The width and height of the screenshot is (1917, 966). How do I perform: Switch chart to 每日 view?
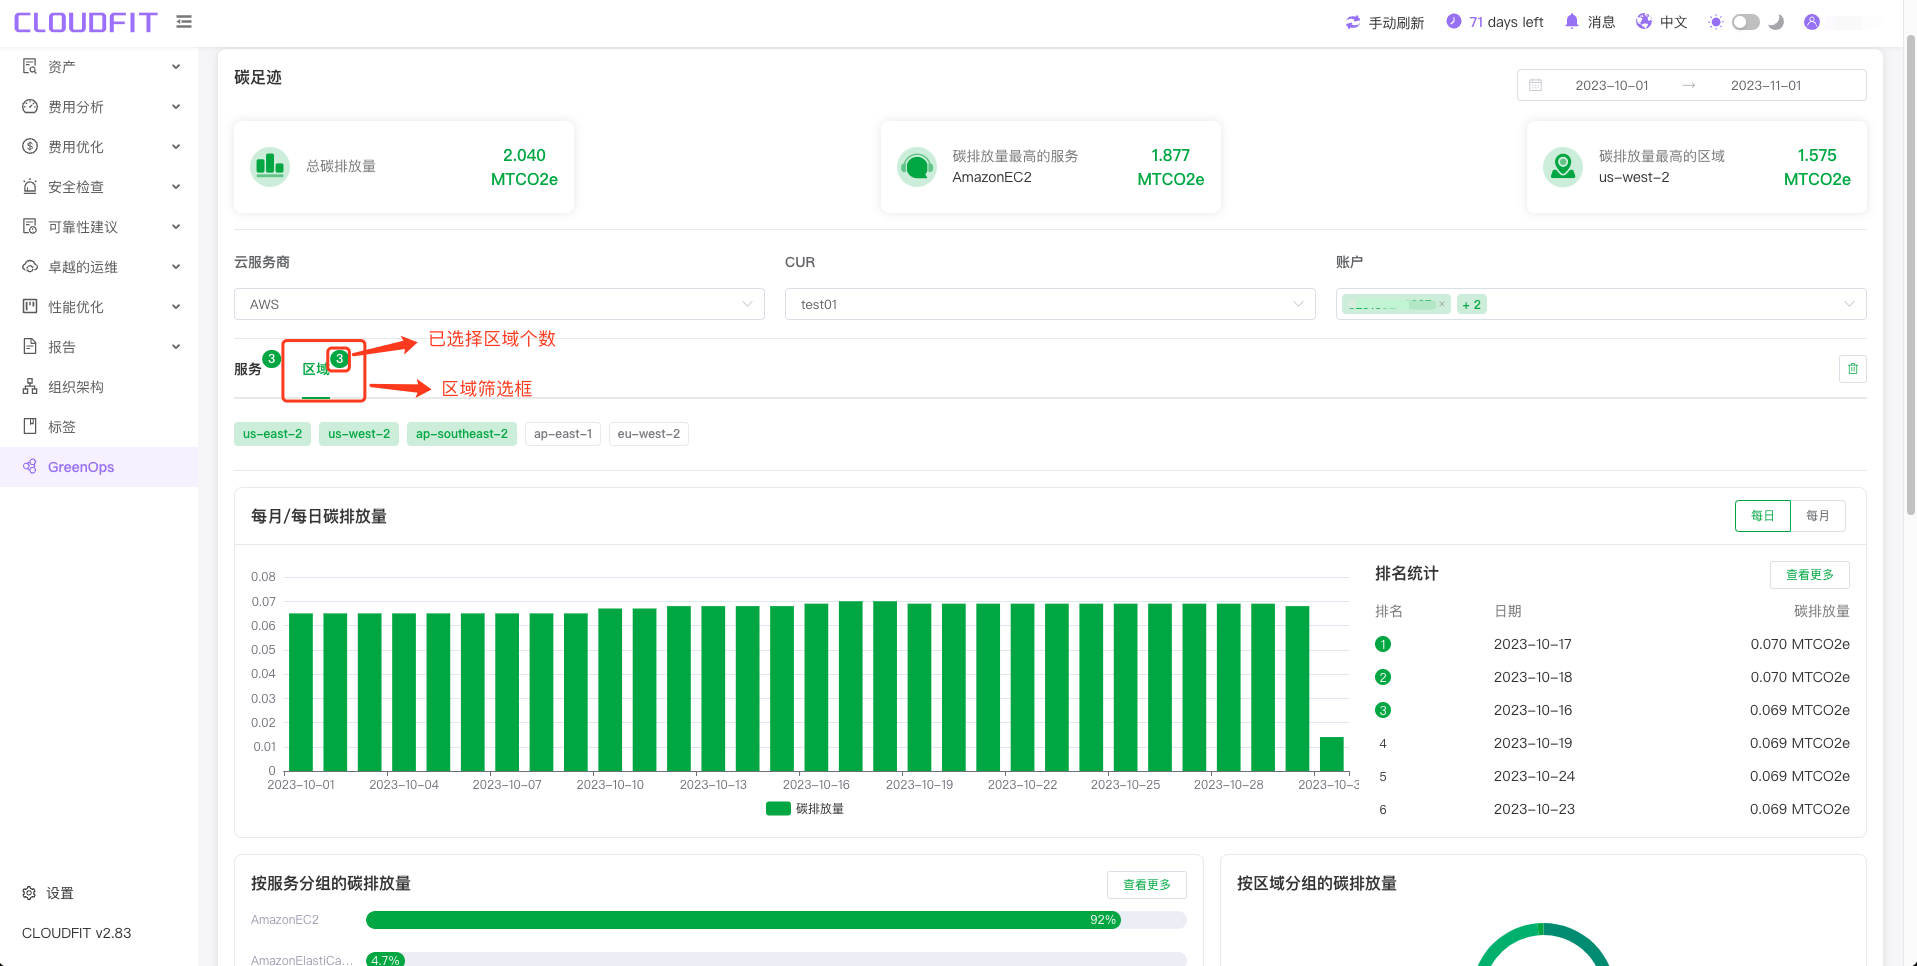[1763, 516]
